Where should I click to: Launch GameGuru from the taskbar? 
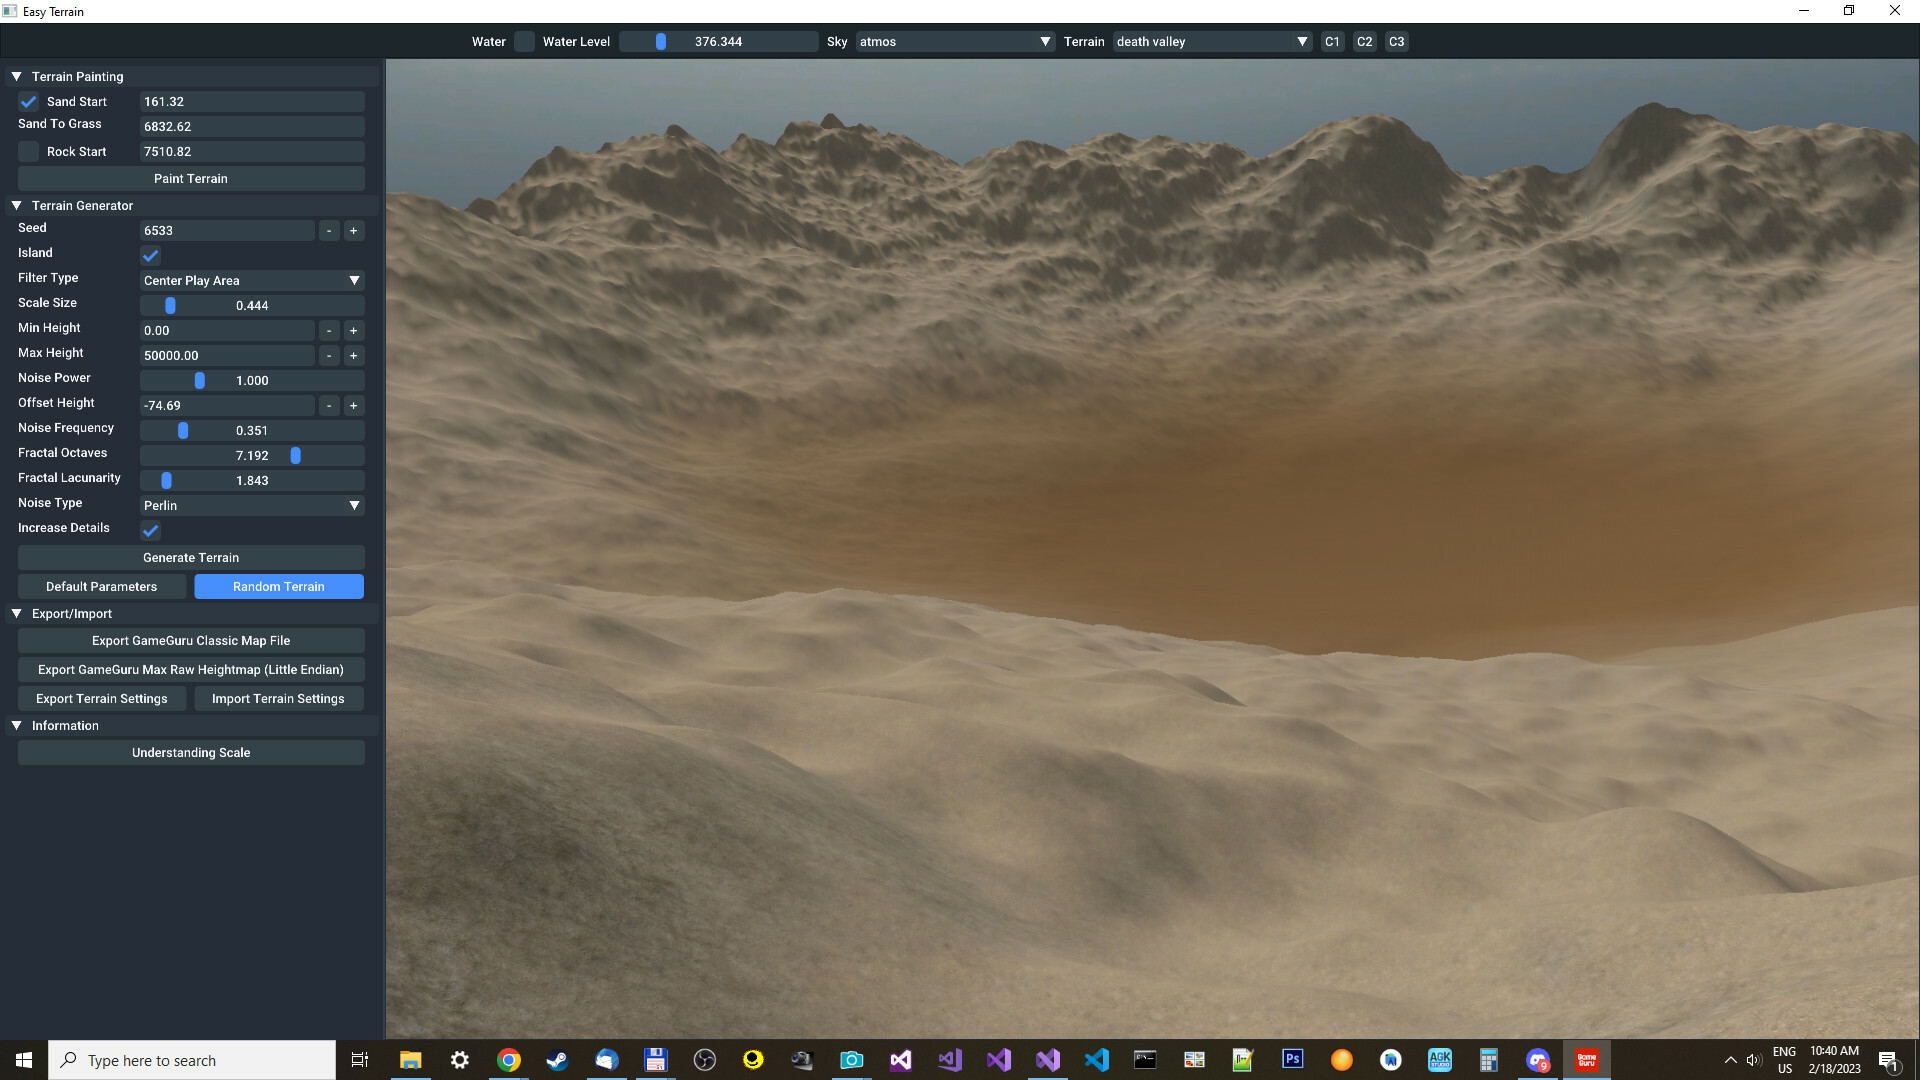(1587, 1059)
